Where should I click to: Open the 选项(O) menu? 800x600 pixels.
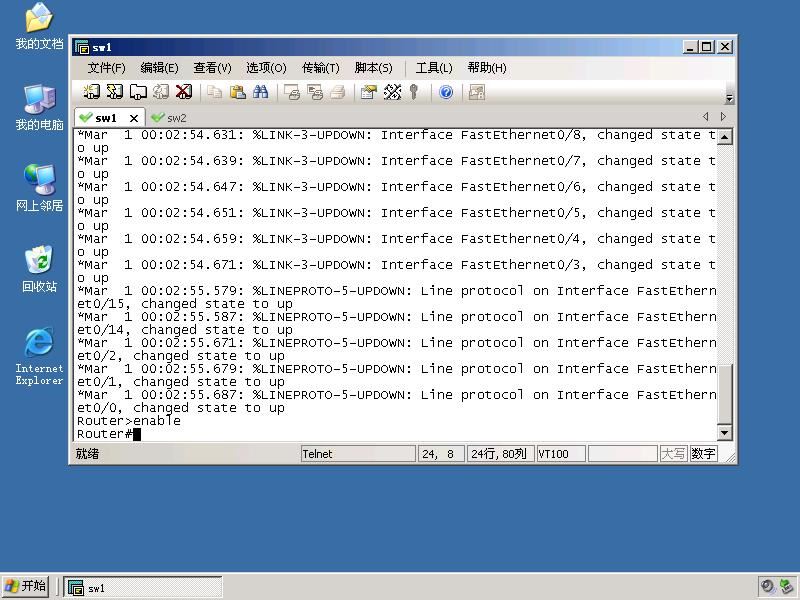[266, 68]
